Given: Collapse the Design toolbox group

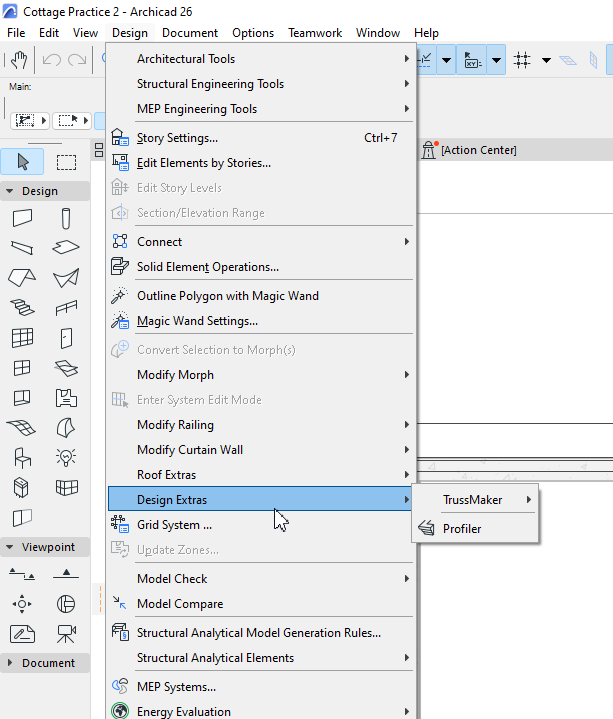Looking at the screenshot, I should [9, 191].
